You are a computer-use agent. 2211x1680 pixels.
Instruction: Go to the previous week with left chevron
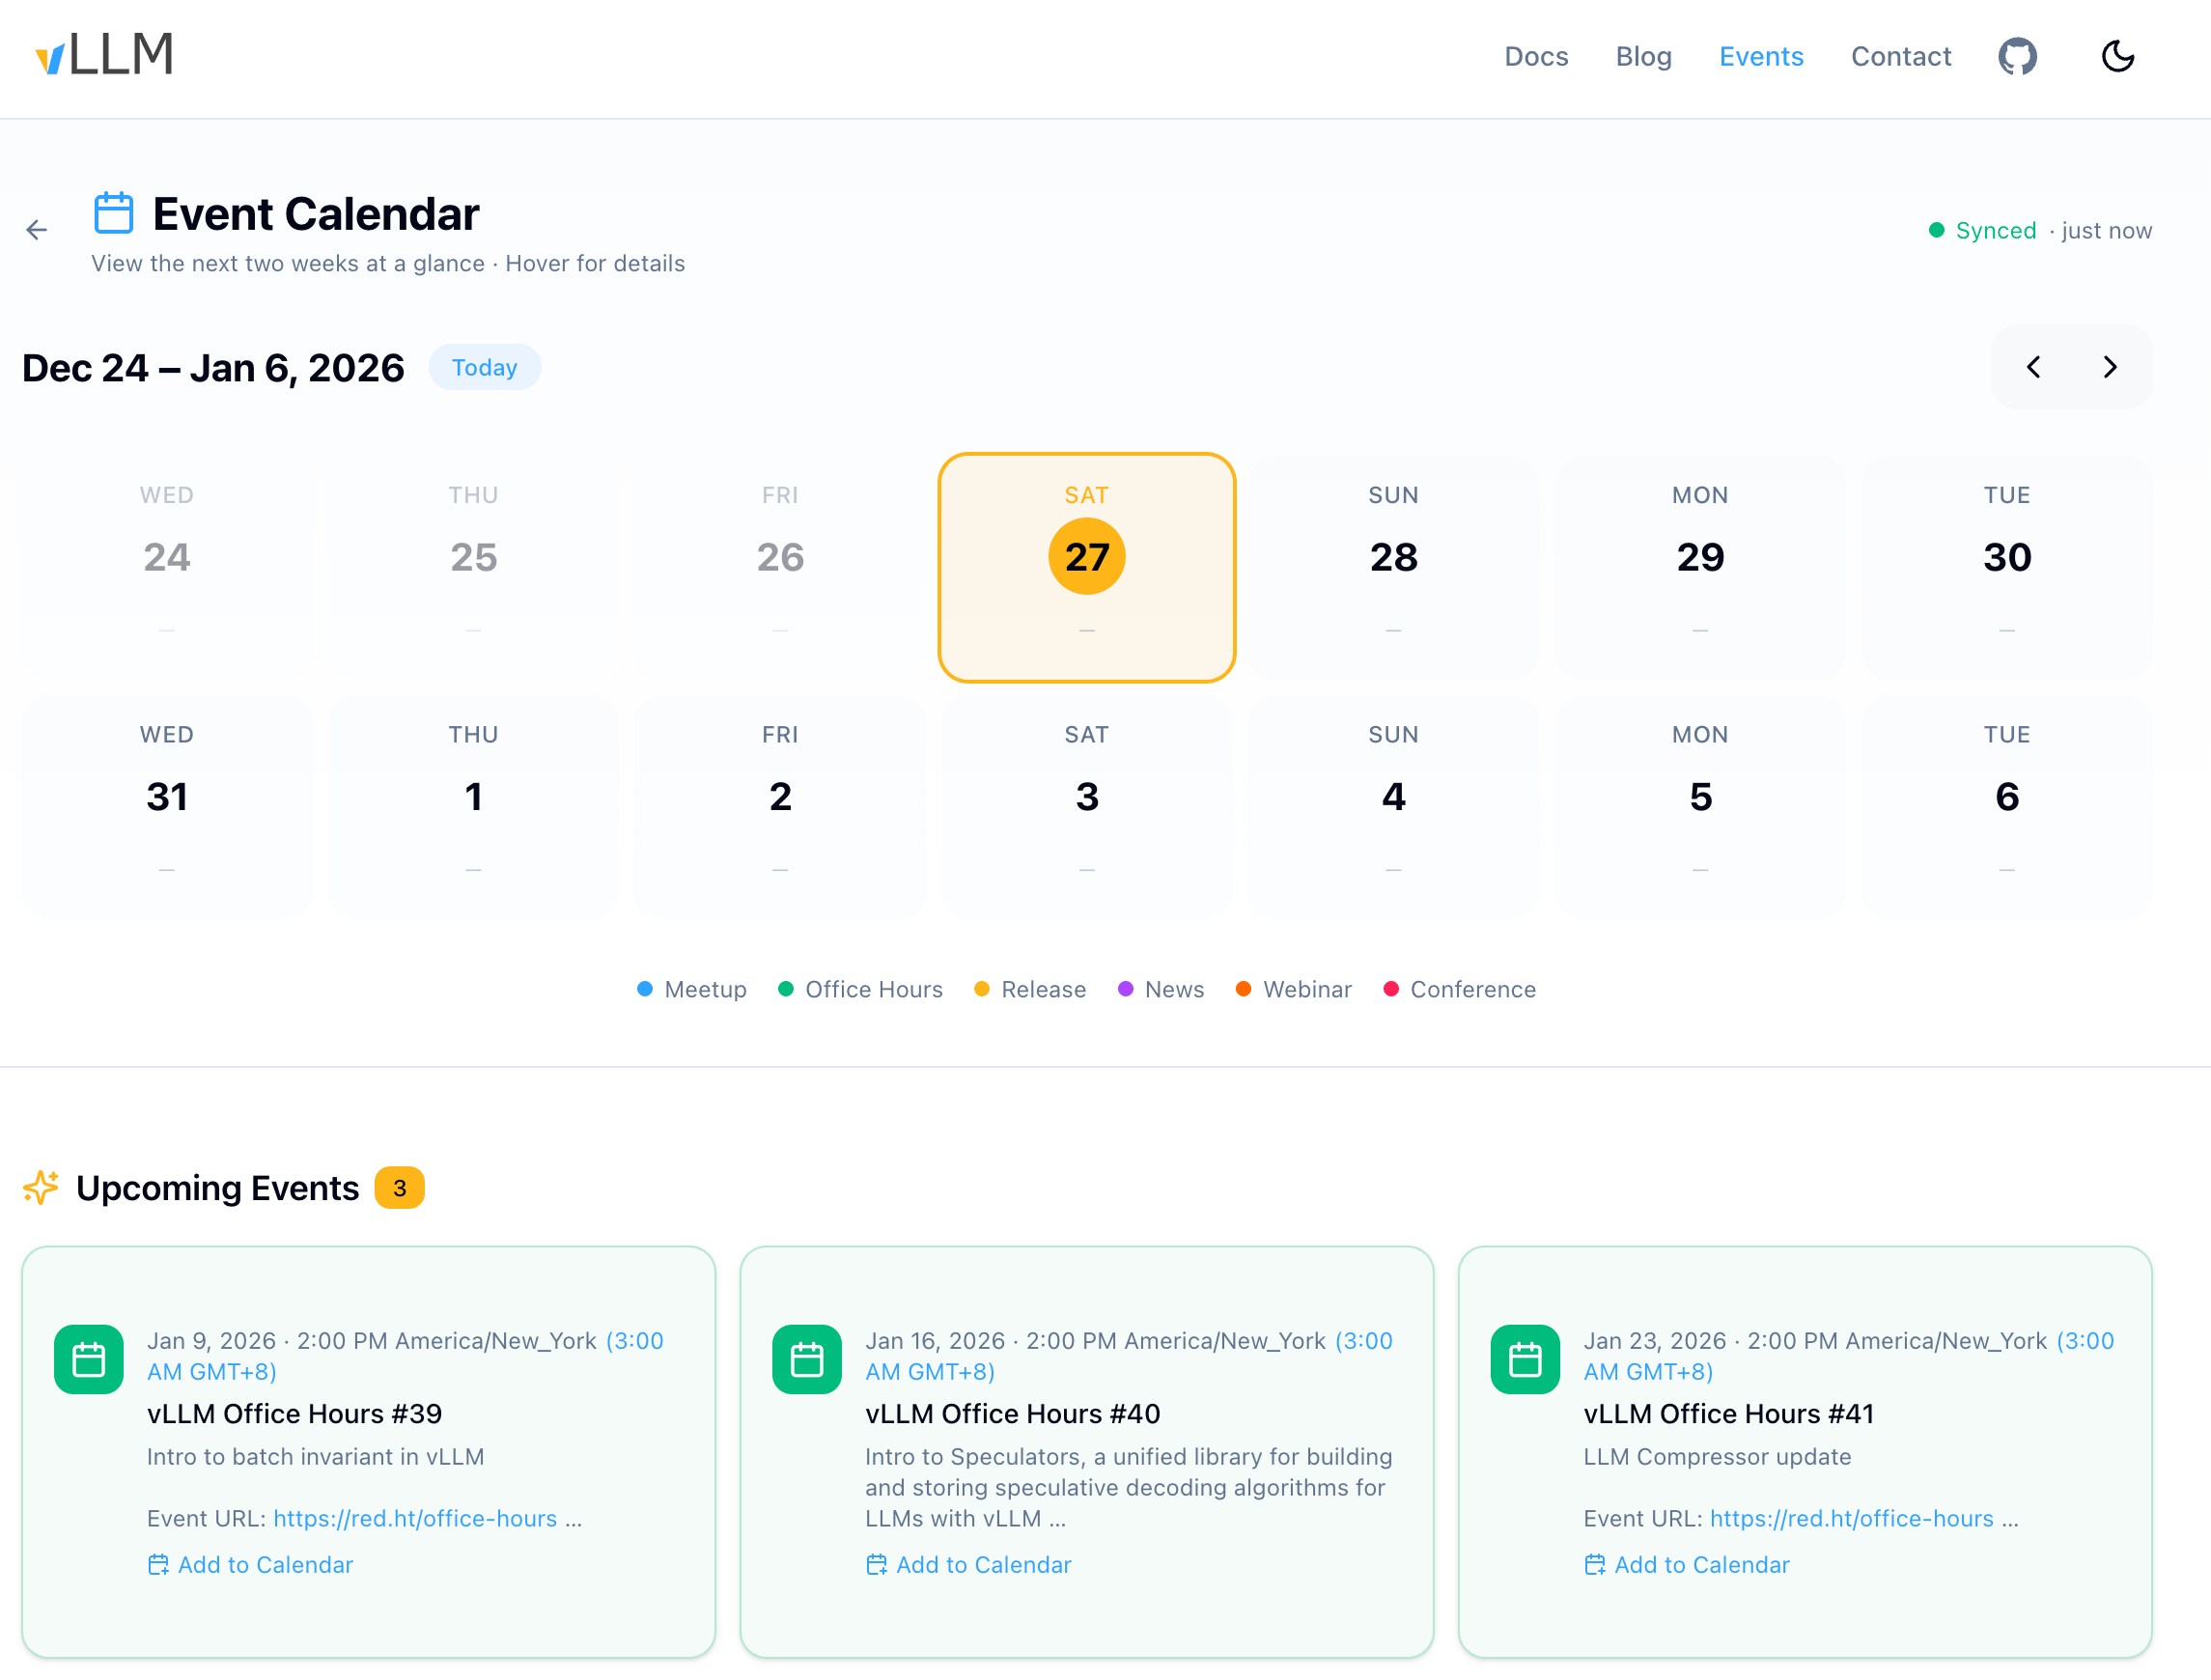point(2033,367)
